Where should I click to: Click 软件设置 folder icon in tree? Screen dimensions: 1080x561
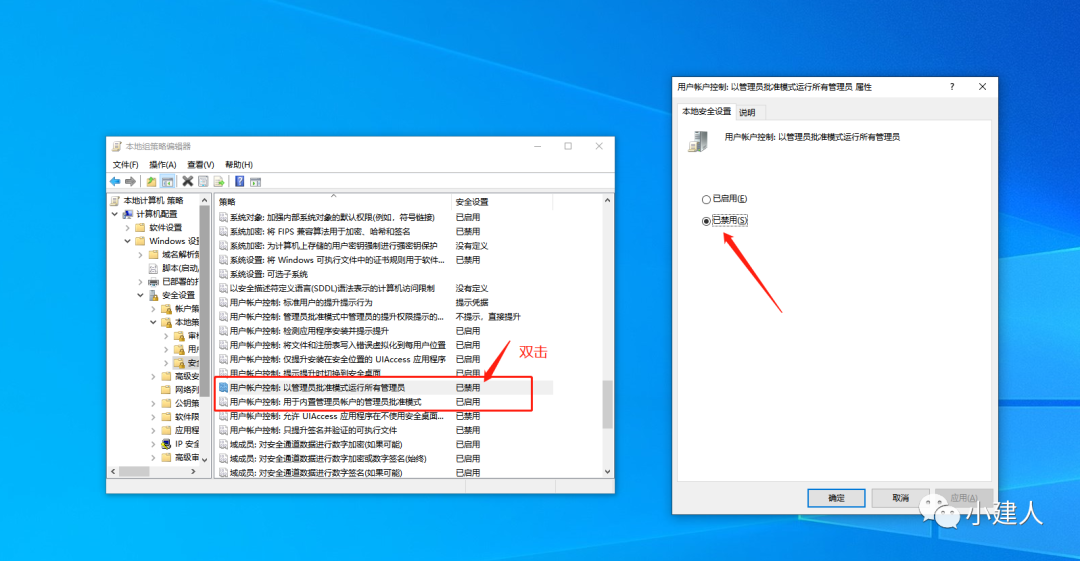click(141, 227)
